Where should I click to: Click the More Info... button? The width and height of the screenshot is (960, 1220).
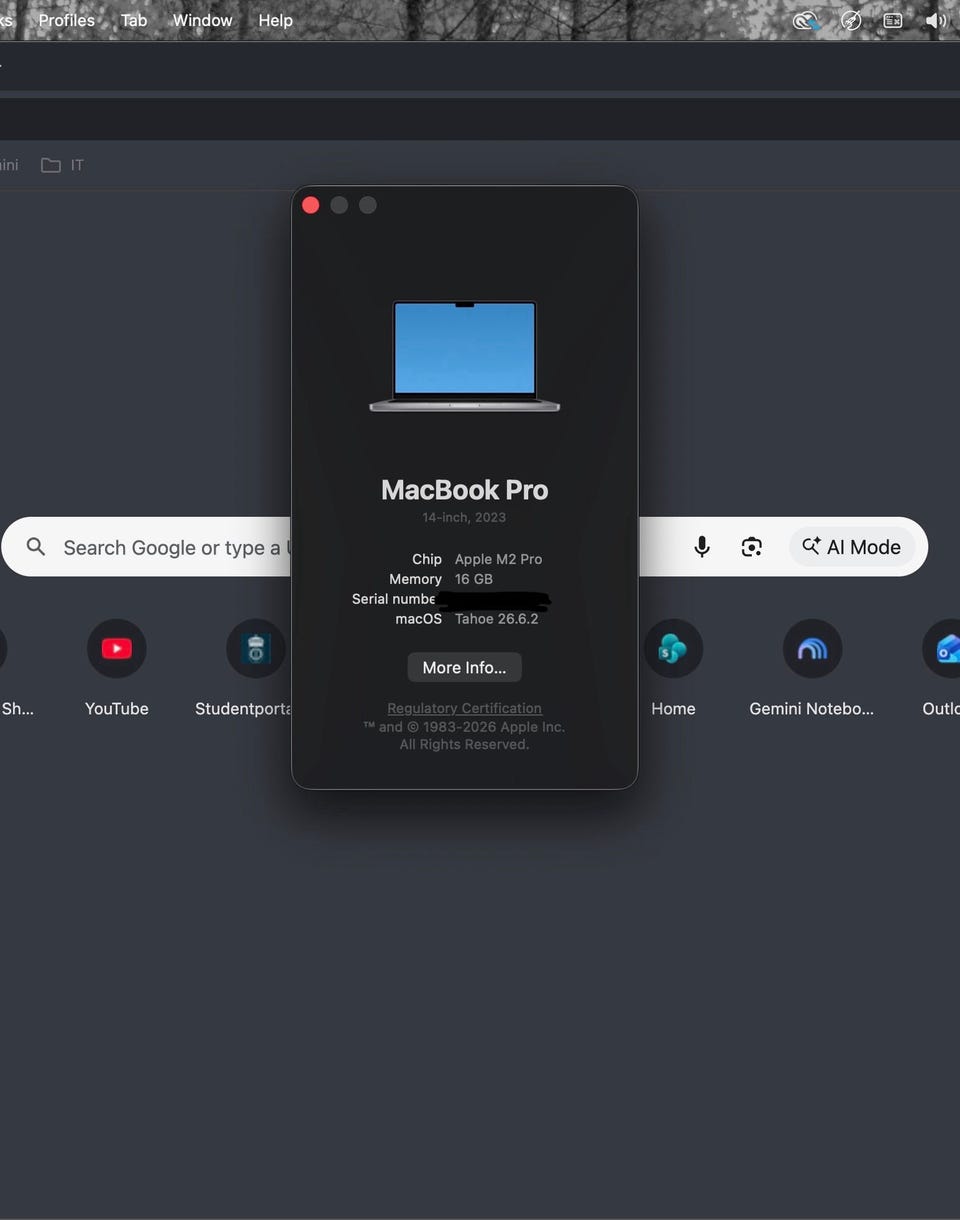pos(464,667)
